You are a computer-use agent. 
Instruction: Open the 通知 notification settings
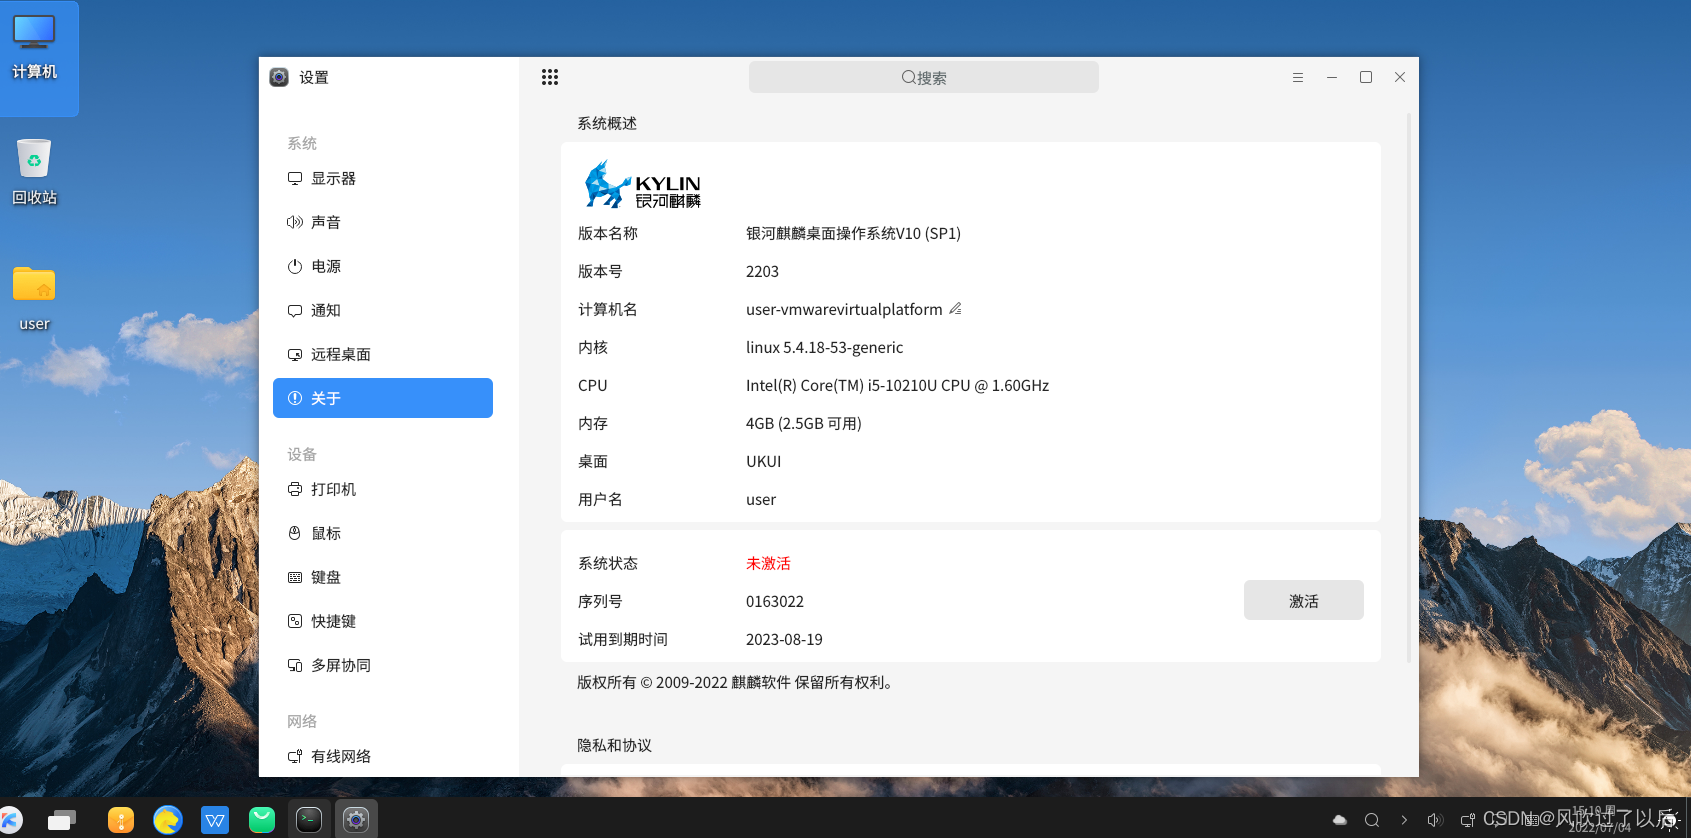coord(382,310)
